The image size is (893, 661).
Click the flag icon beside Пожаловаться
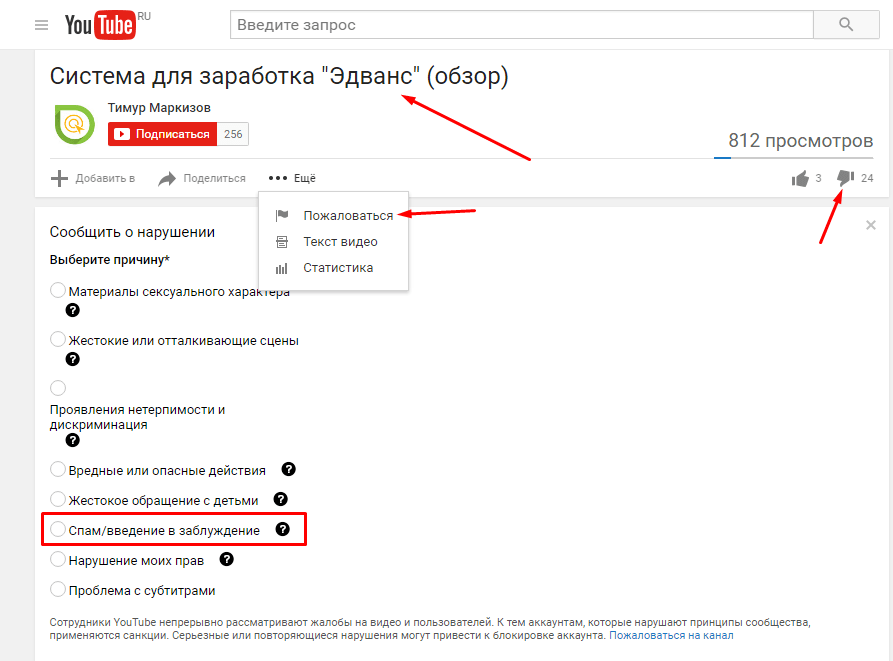[x=282, y=215]
